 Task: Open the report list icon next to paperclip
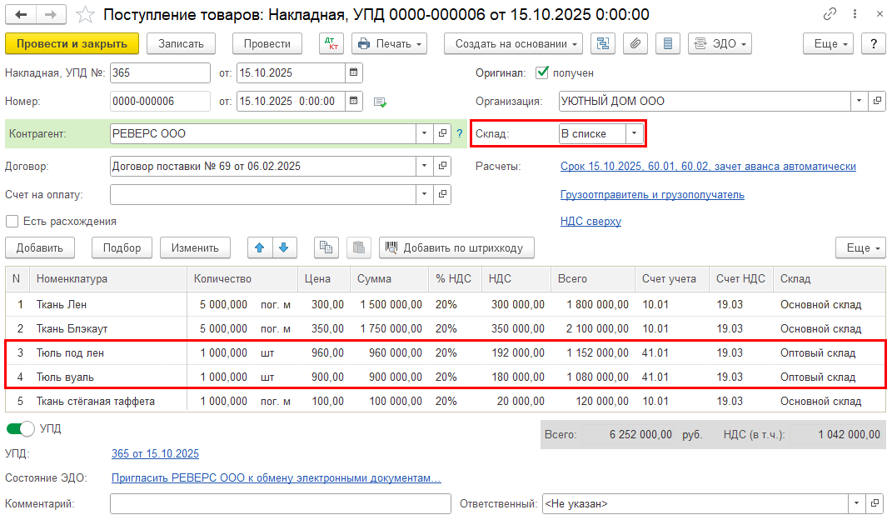click(668, 44)
